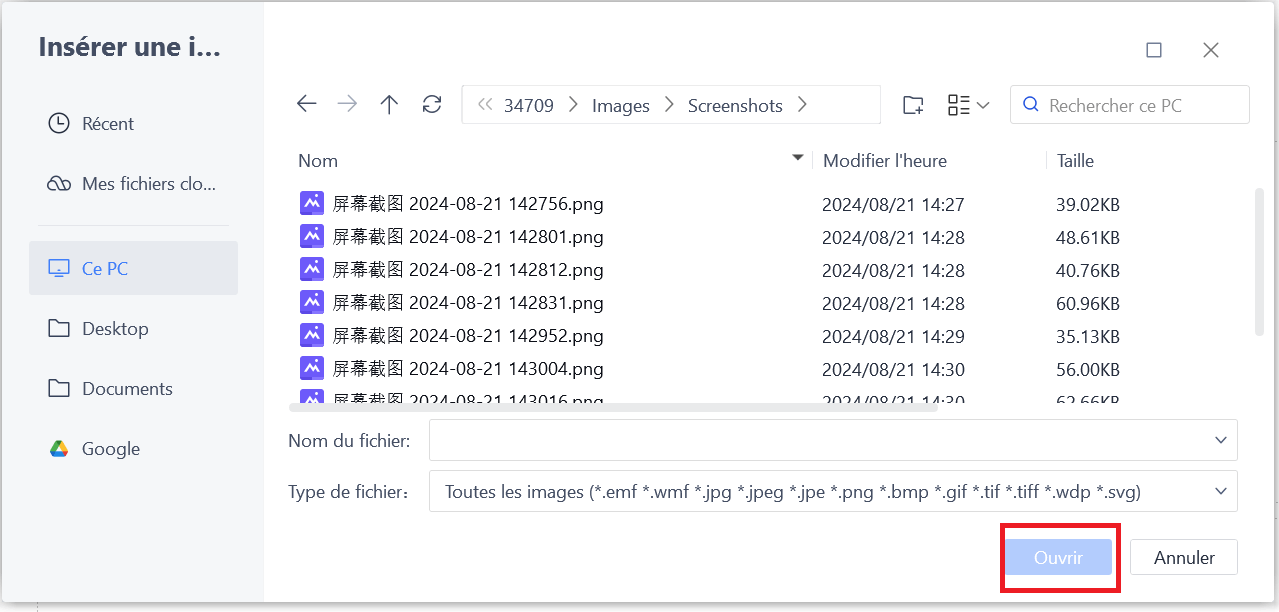Expand the breadcrumb chevron after Screenshots
Image resolution: width=1279 pixels, height=612 pixels.
pos(802,105)
